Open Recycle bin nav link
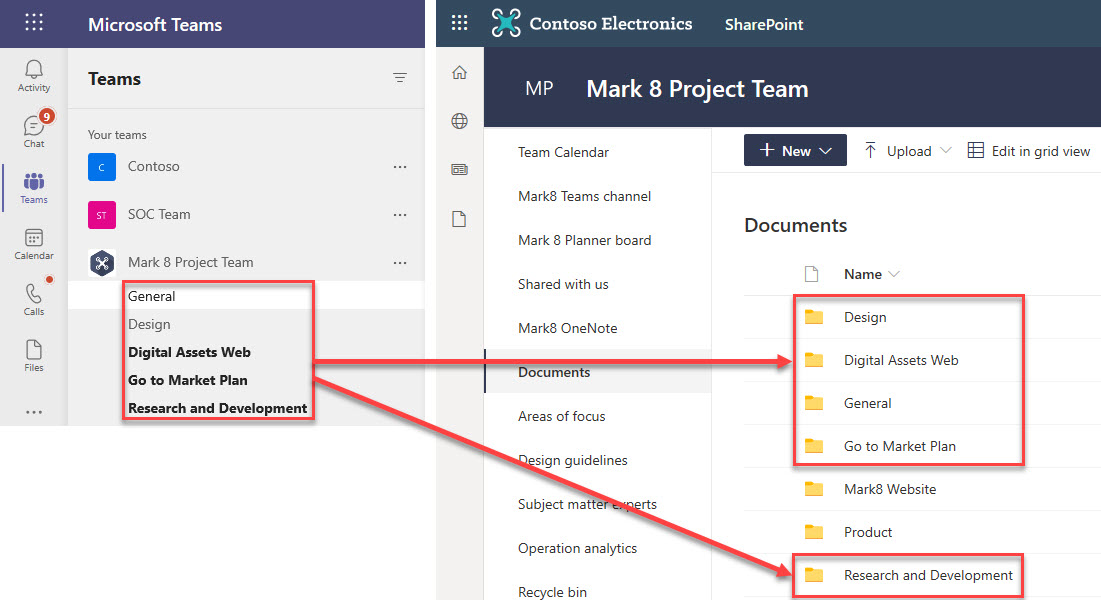 tap(553, 592)
